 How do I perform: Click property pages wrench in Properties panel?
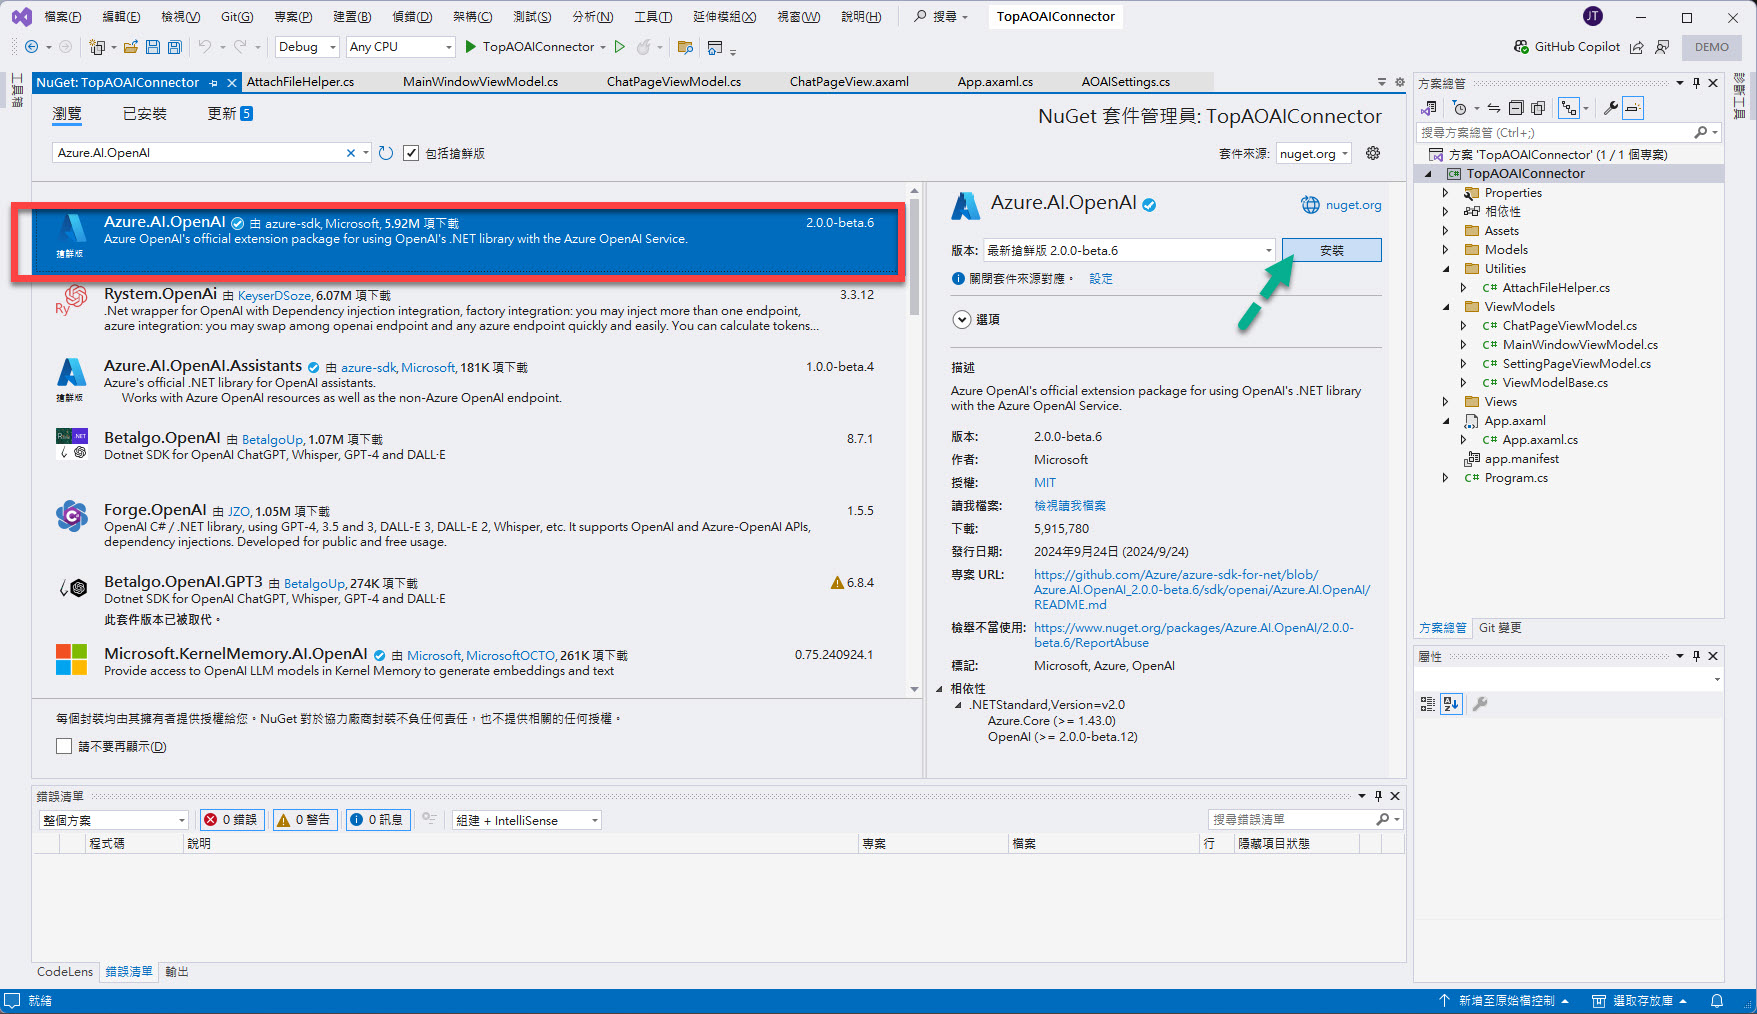point(1480,704)
